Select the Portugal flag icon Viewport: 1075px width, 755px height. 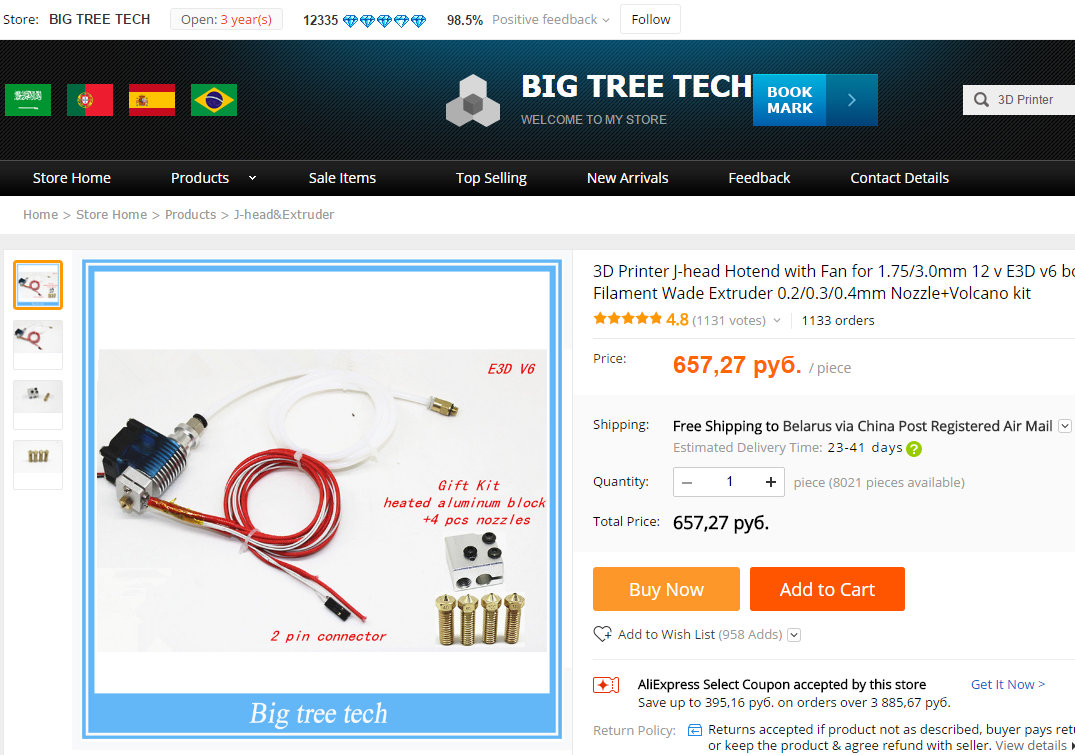click(90, 100)
